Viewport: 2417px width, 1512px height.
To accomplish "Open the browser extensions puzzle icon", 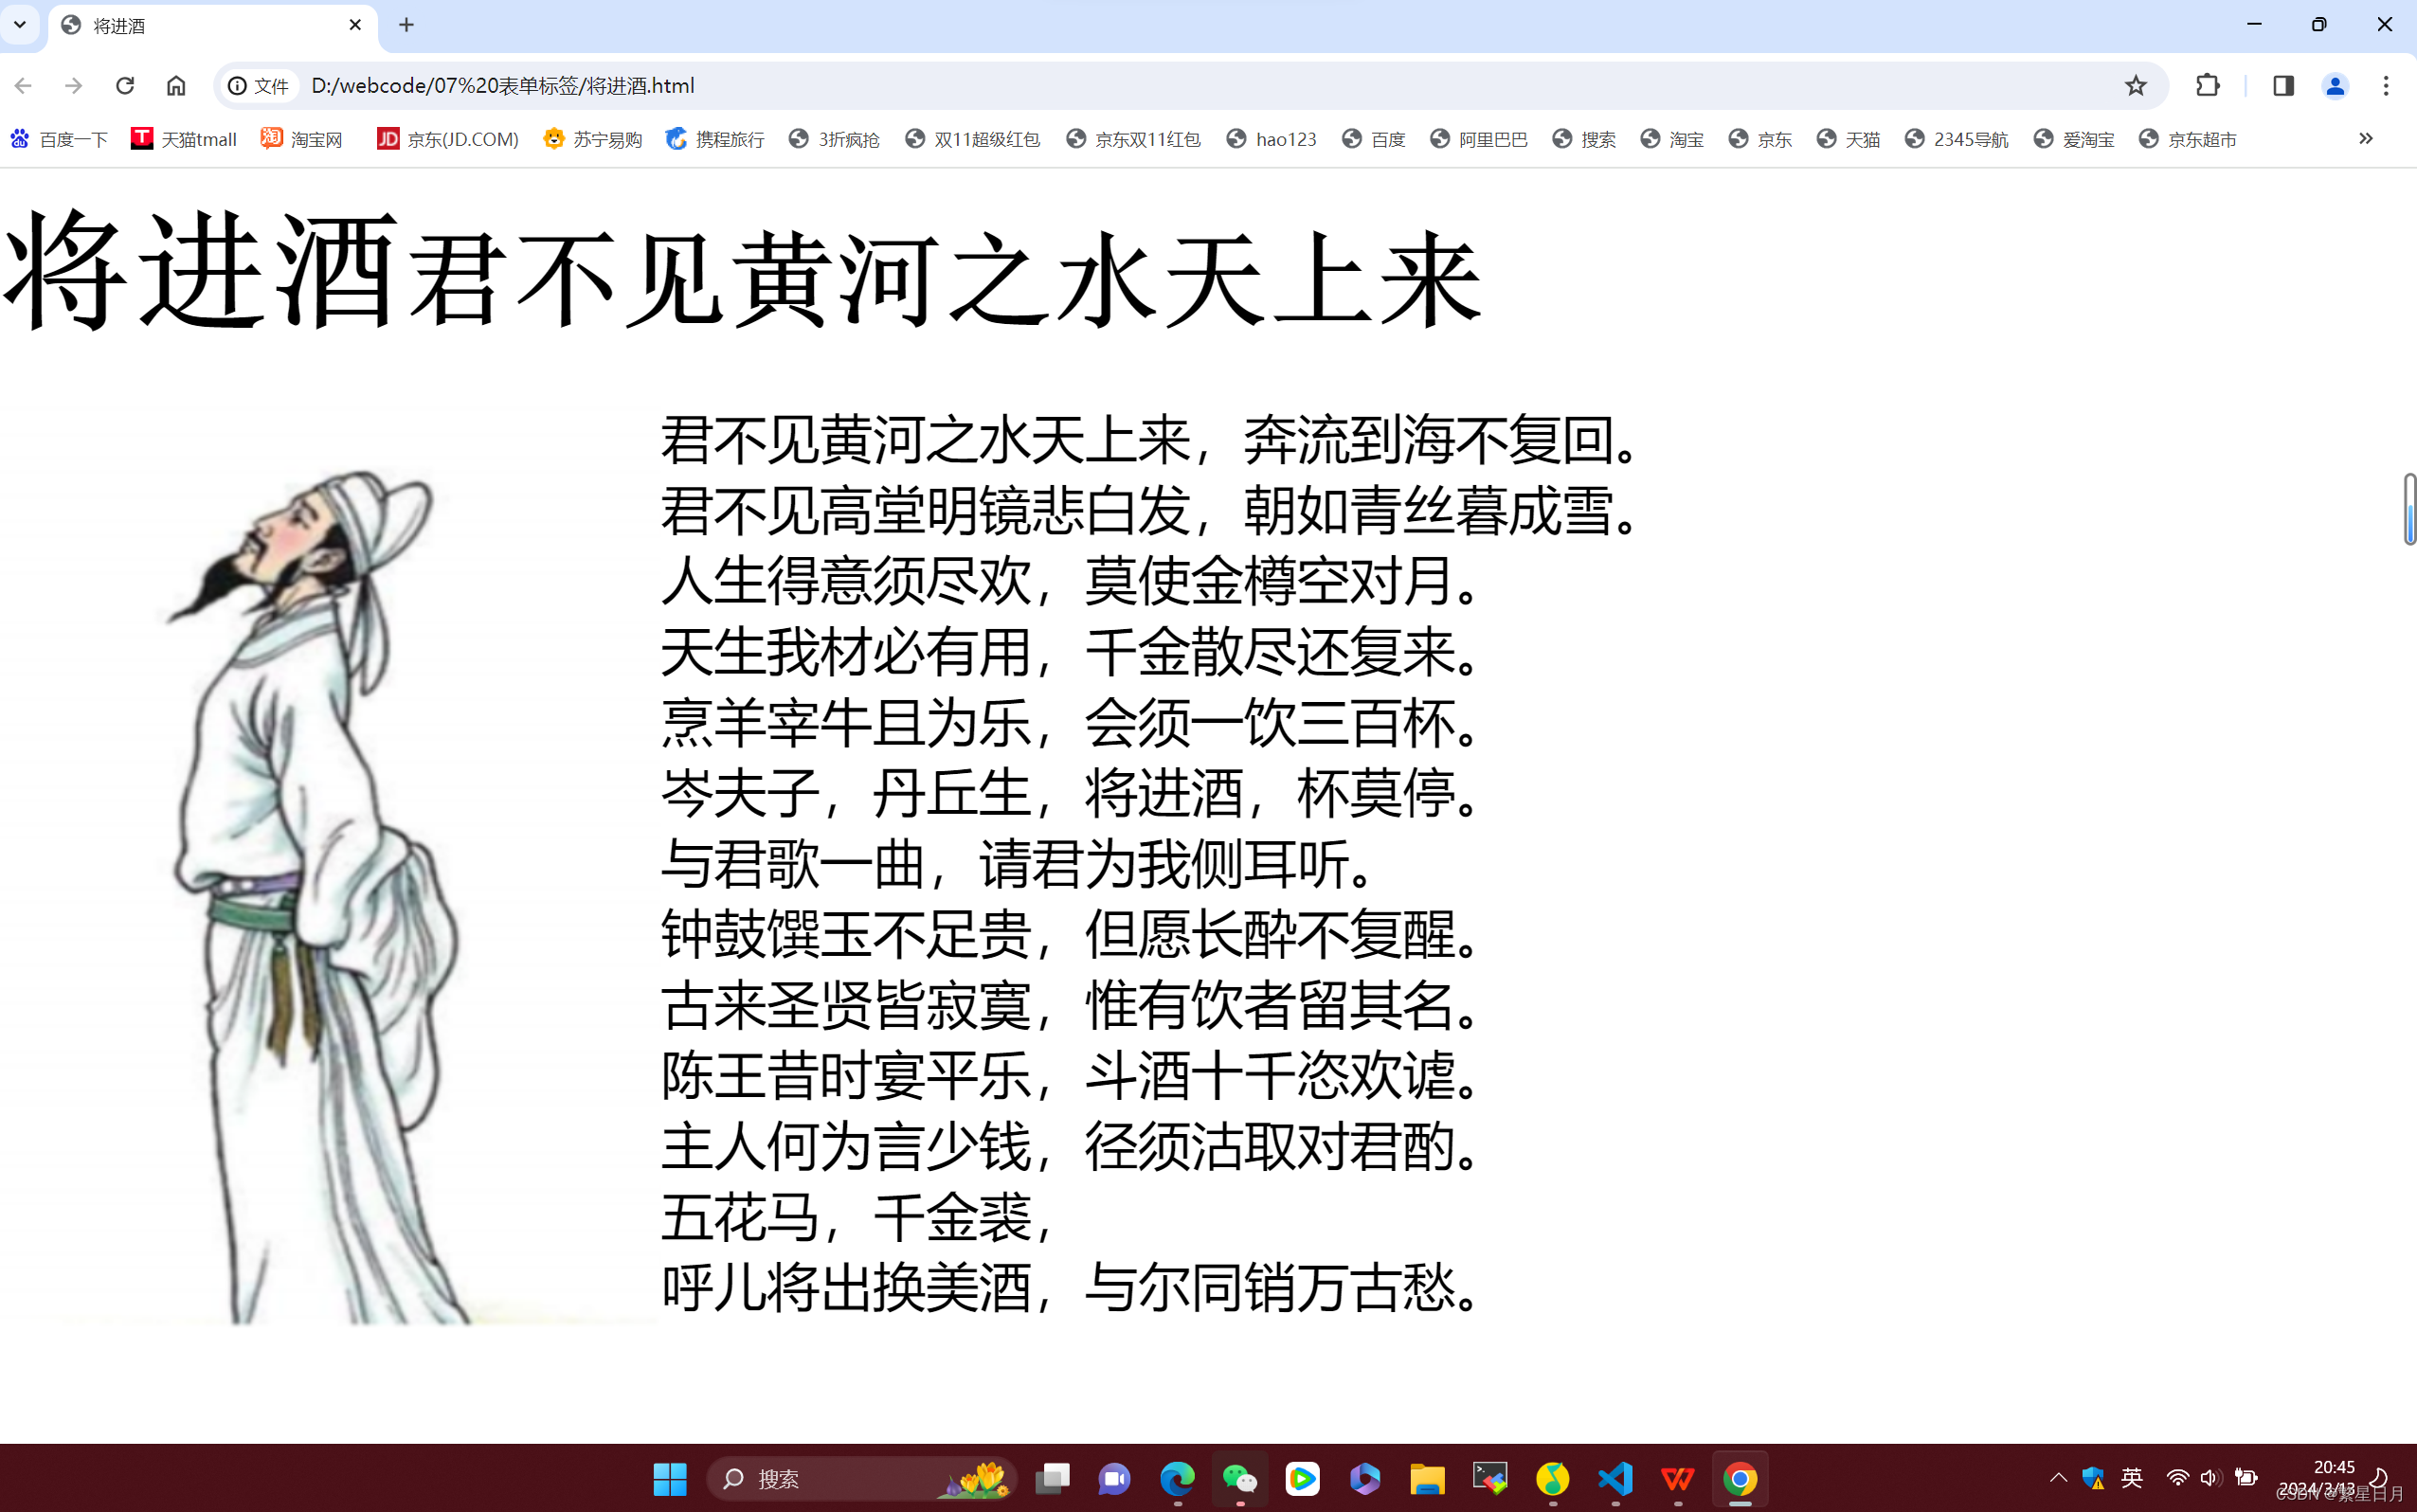I will point(2207,86).
